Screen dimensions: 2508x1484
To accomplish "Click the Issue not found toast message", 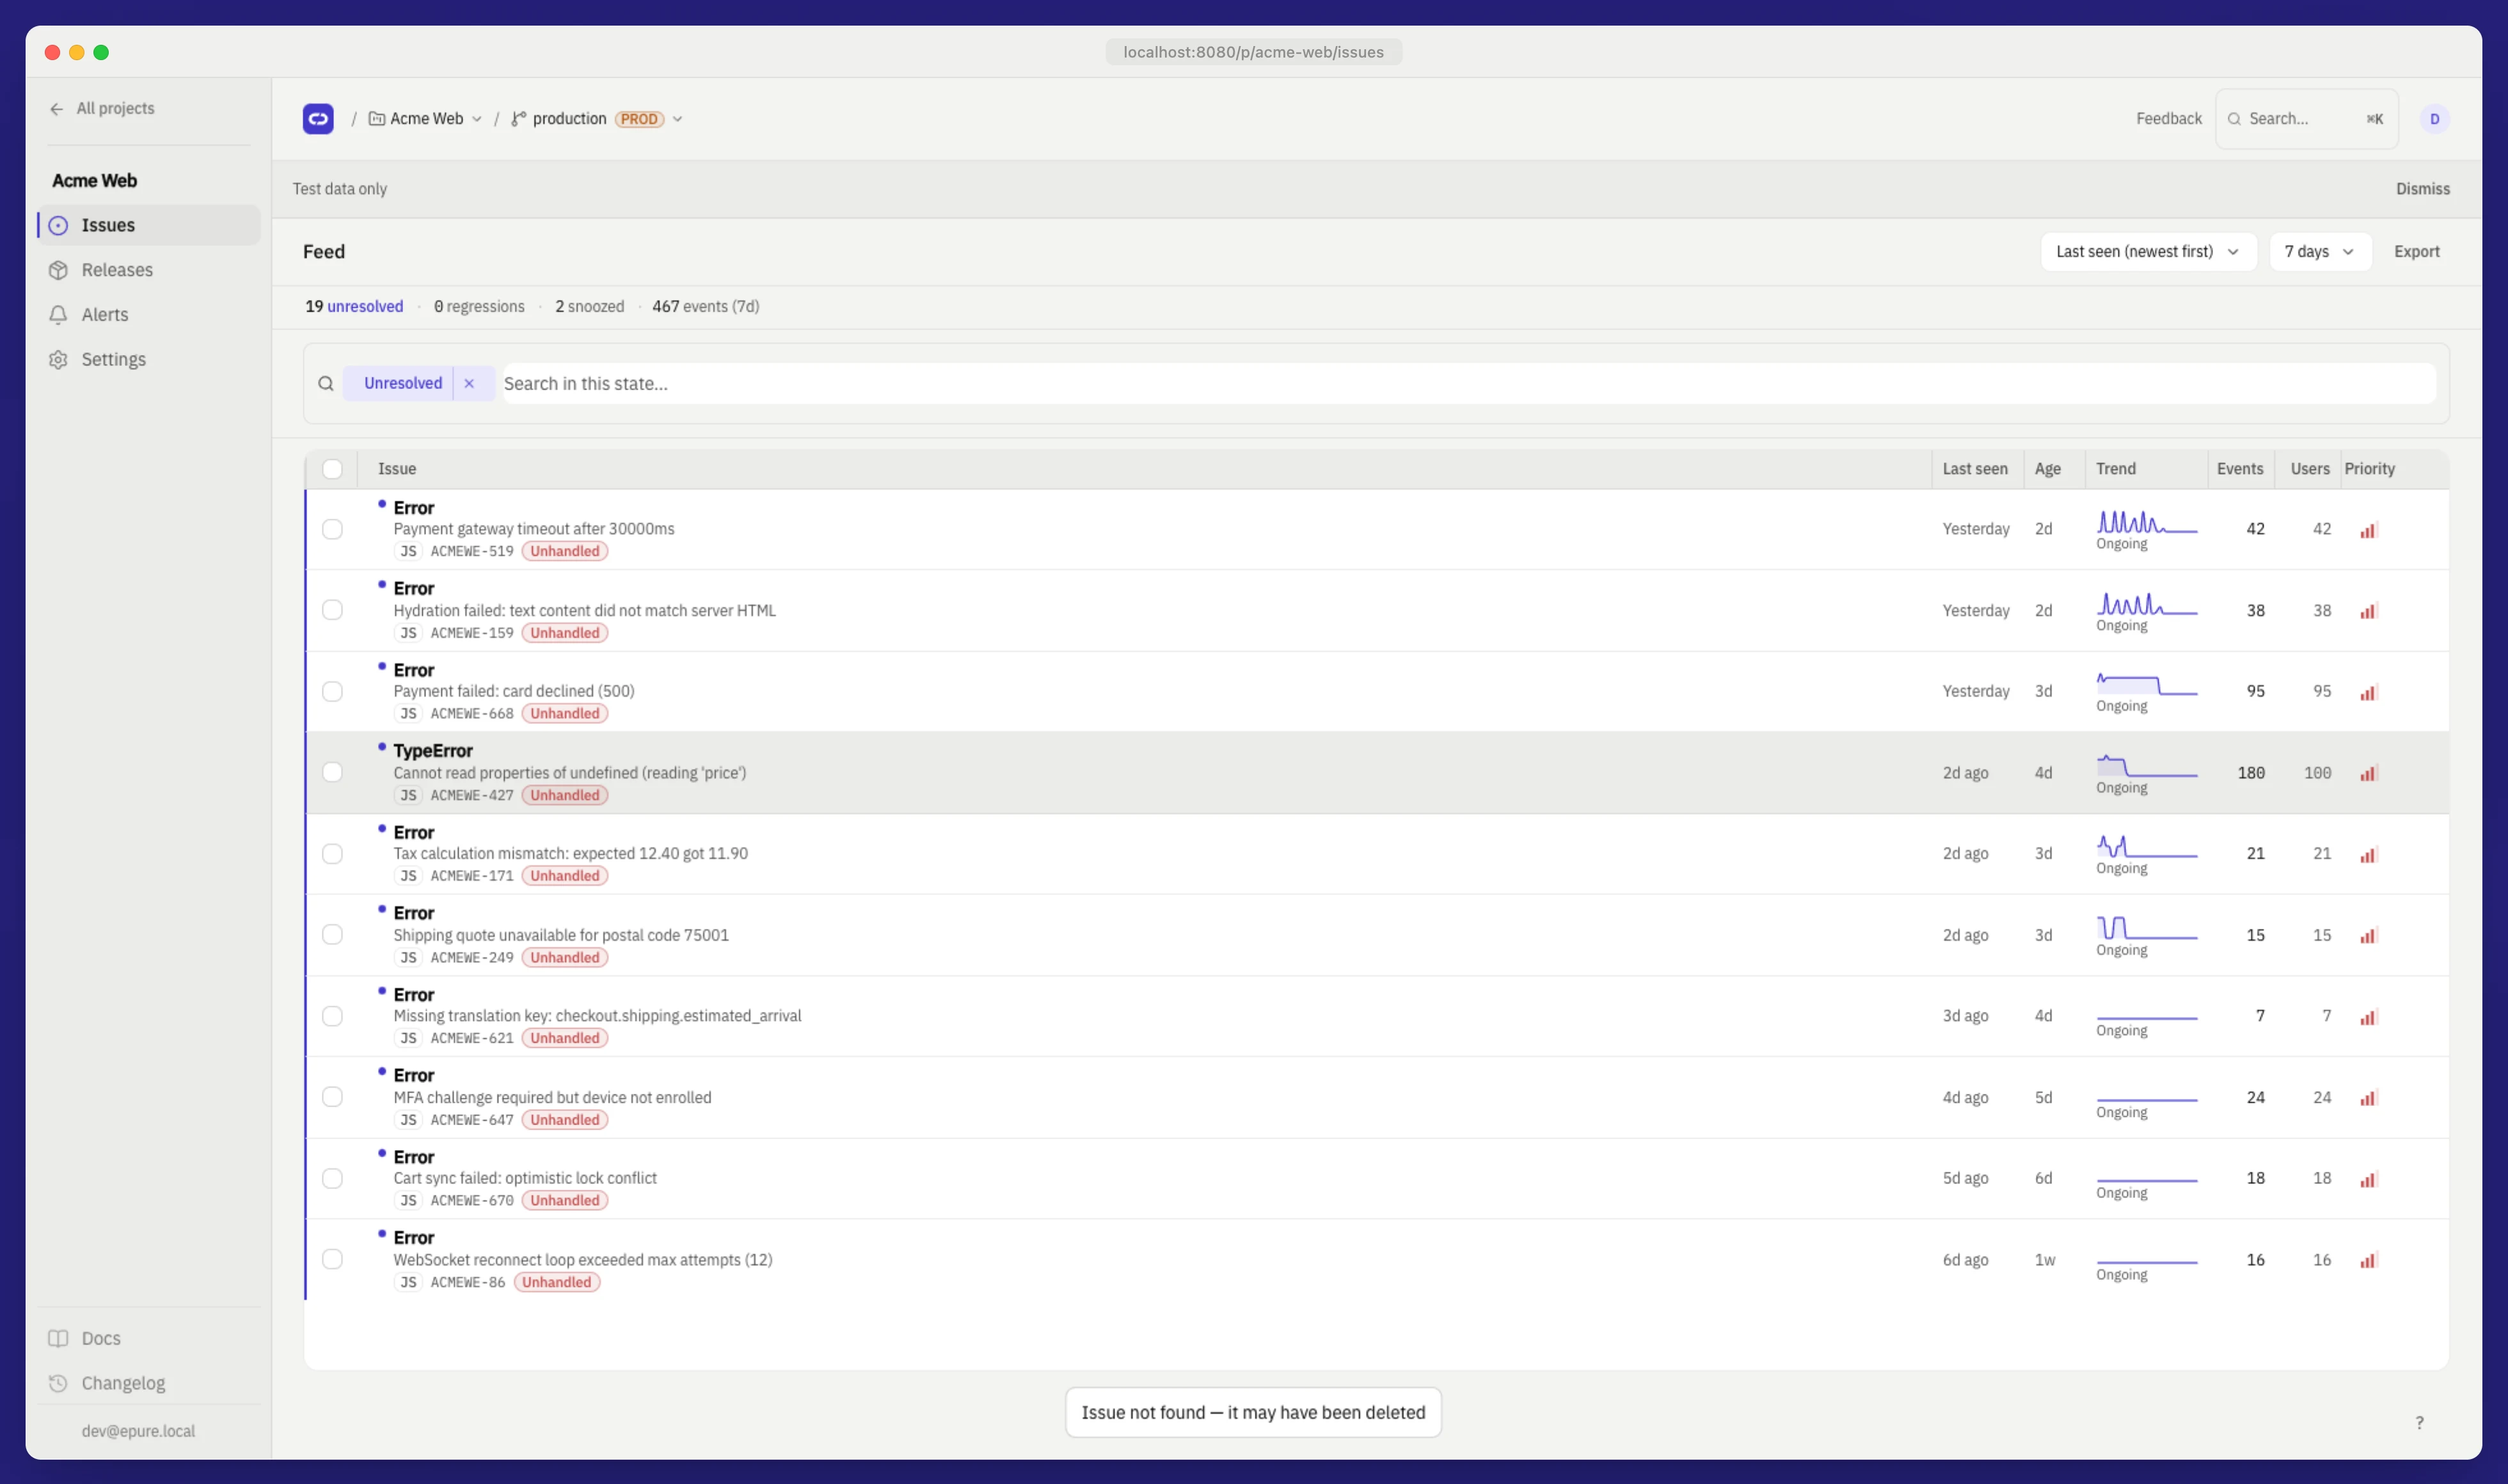I will [1253, 1413].
